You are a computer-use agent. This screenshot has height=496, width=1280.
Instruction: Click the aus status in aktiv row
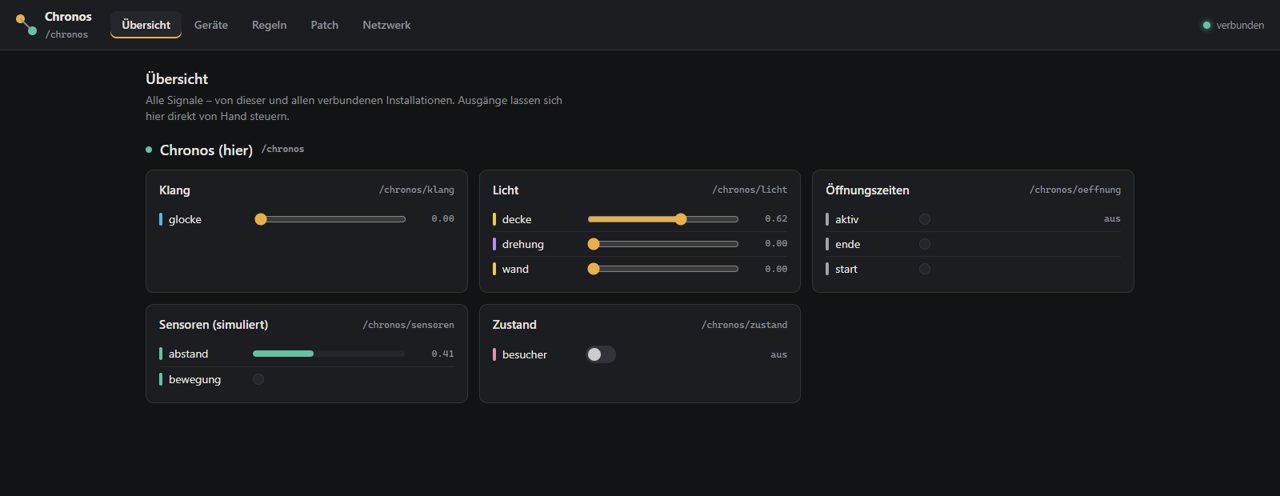1112,219
